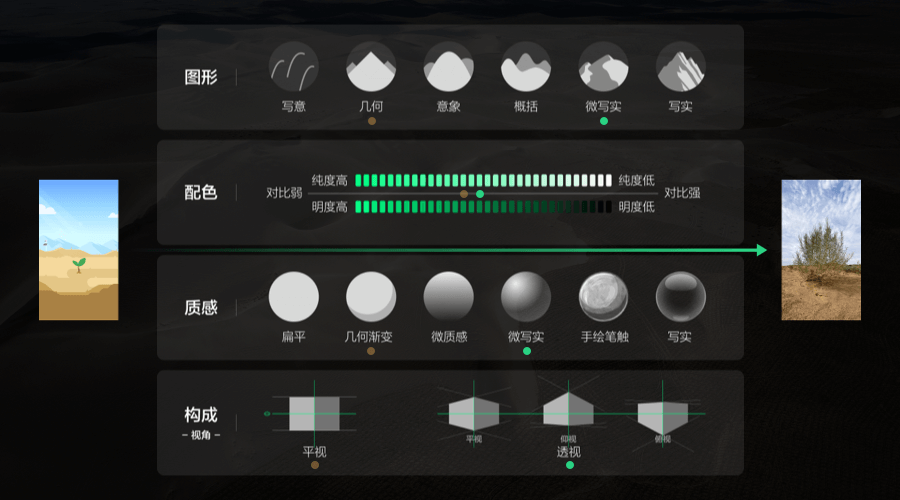Select the 概括 mountain shape icon
This screenshot has width=900, height=500.
[526, 67]
